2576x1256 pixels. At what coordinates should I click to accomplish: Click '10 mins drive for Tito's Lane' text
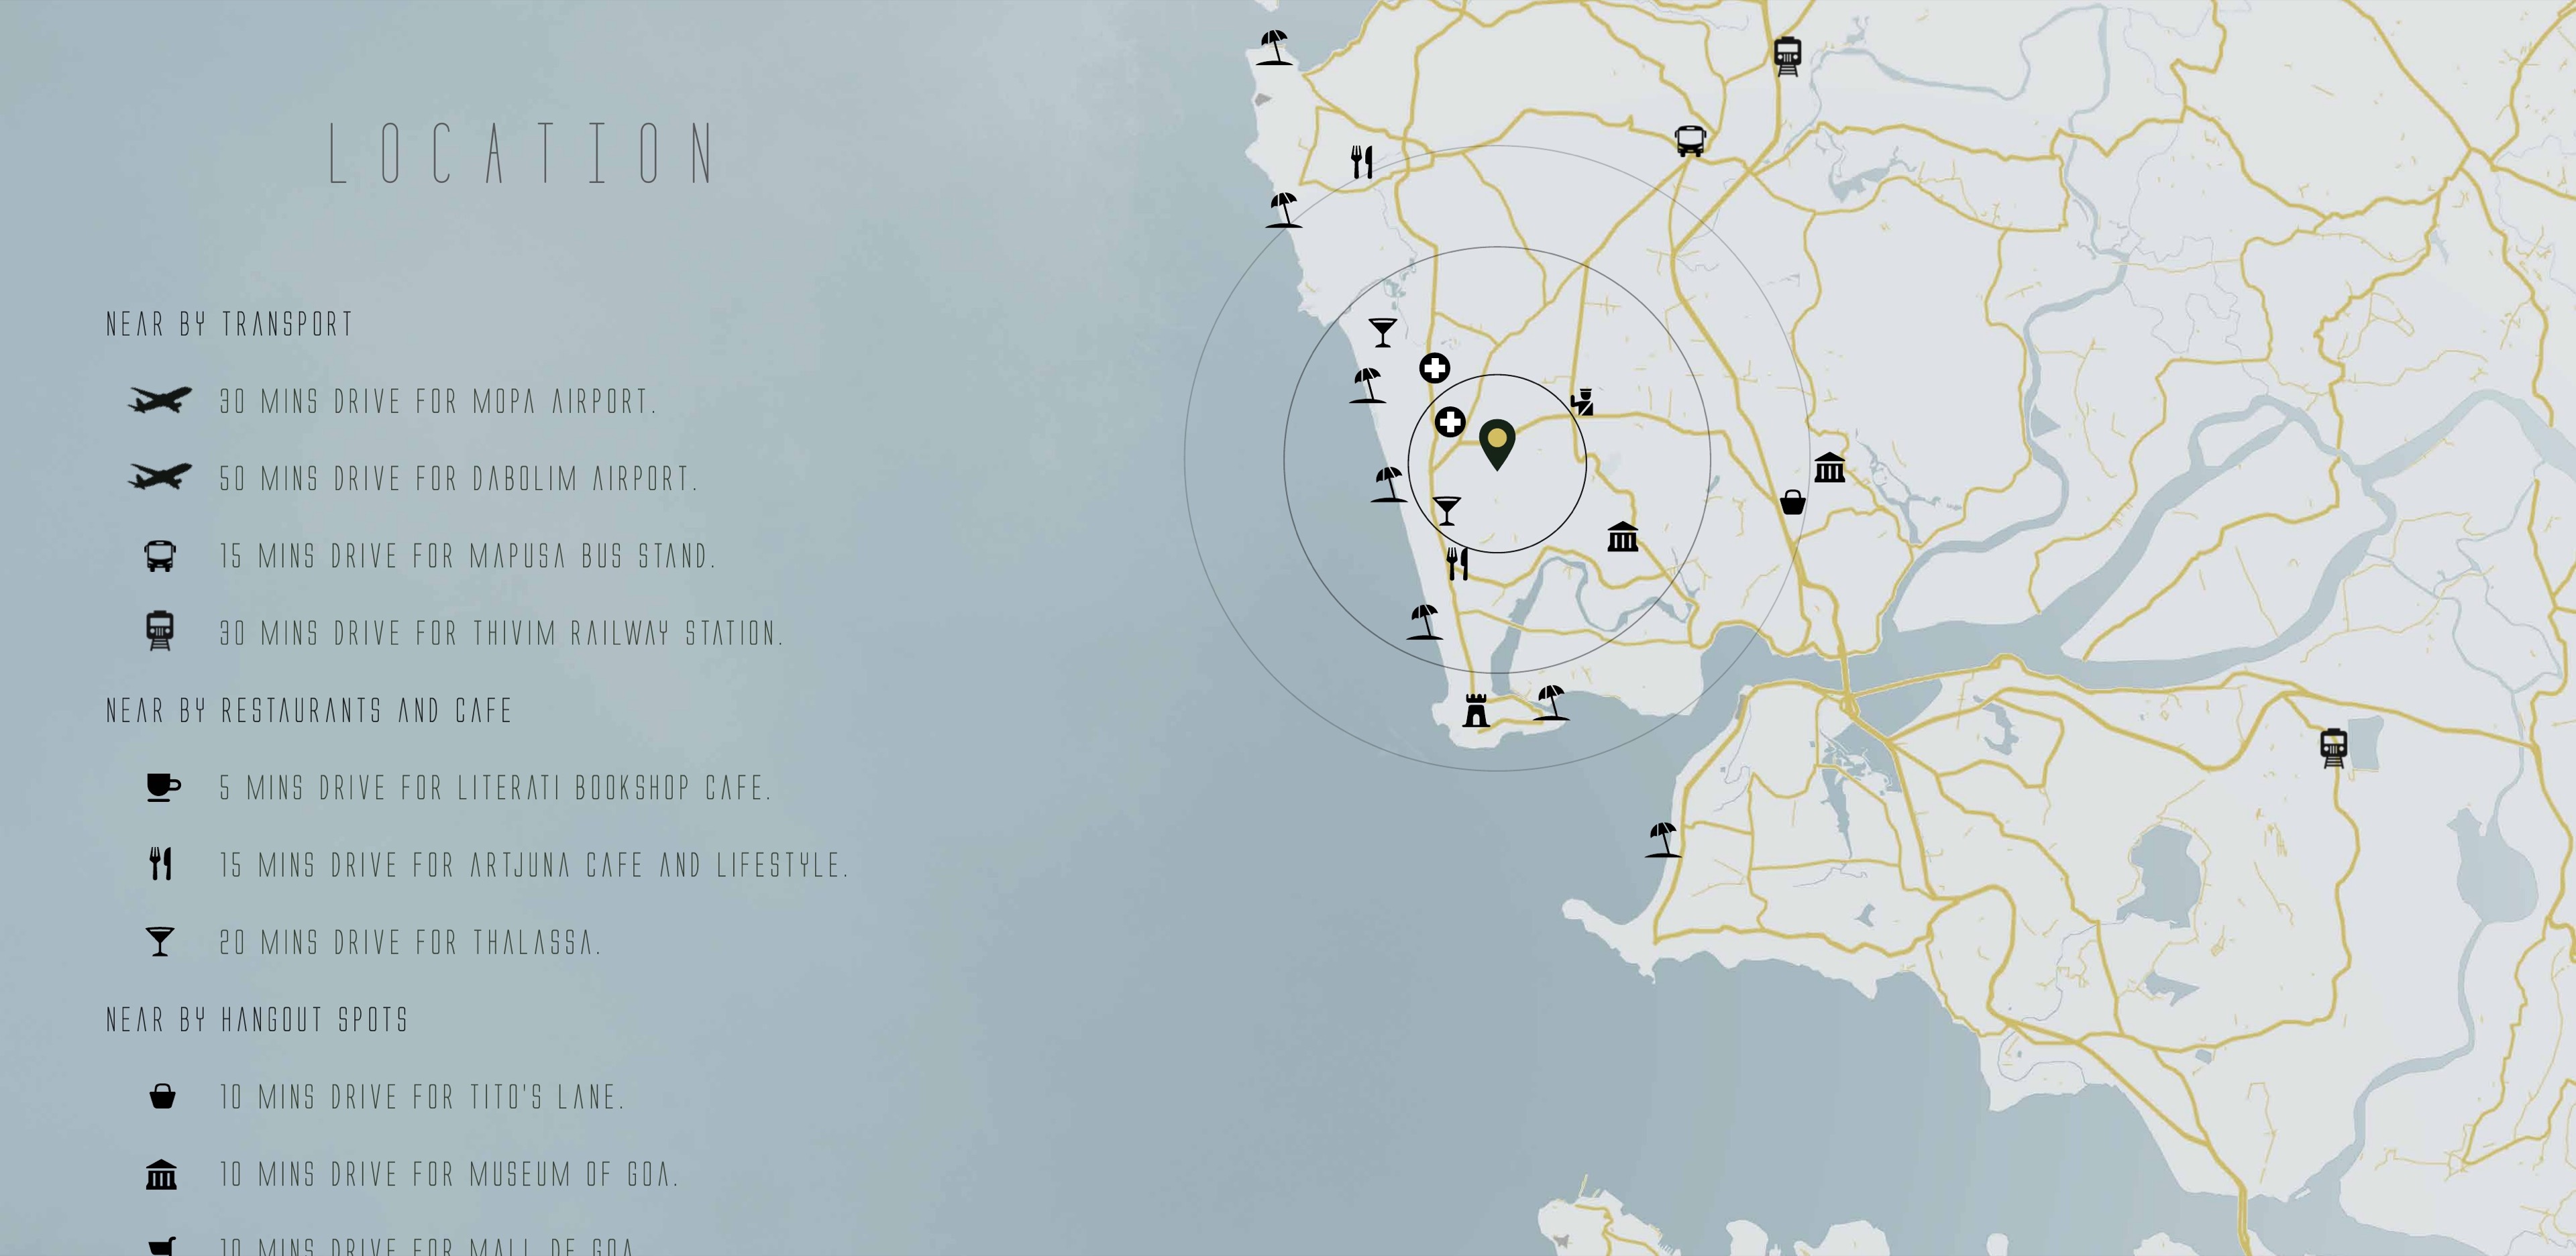point(422,1096)
